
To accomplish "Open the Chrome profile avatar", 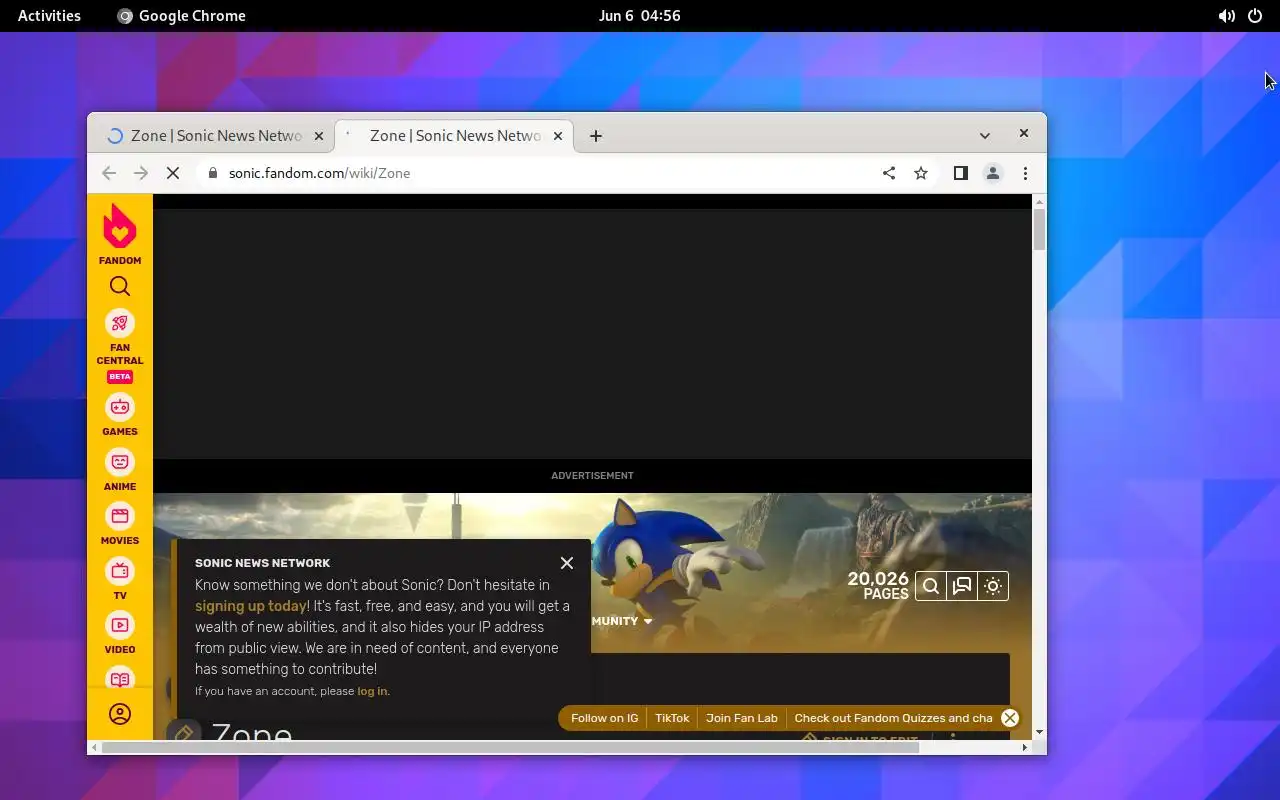I will (x=993, y=173).
